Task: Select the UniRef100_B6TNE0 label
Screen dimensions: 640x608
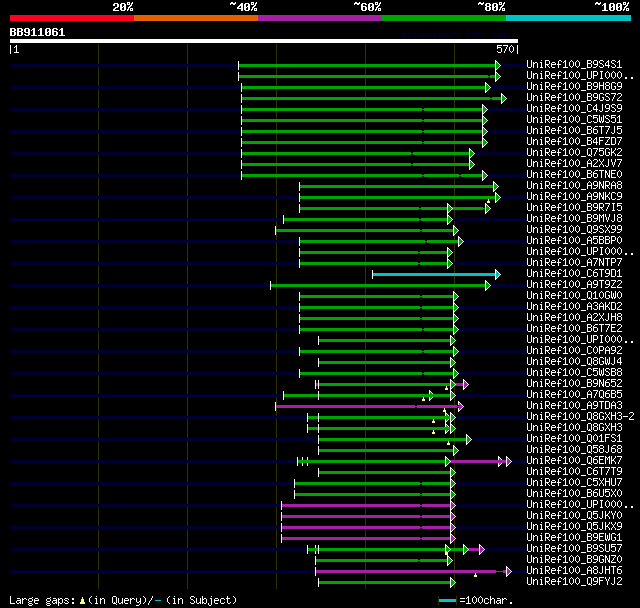Action: pyautogui.click(x=574, y=175)
